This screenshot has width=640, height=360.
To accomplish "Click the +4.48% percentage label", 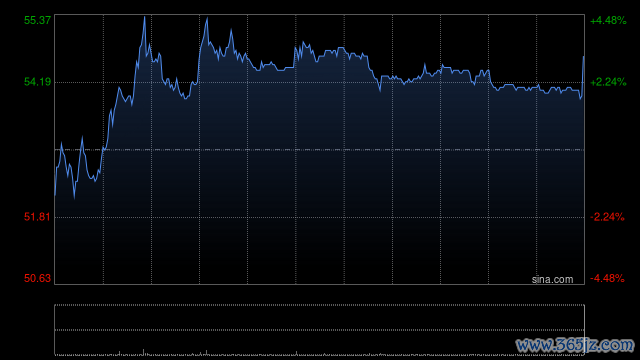I will [608, 20].
